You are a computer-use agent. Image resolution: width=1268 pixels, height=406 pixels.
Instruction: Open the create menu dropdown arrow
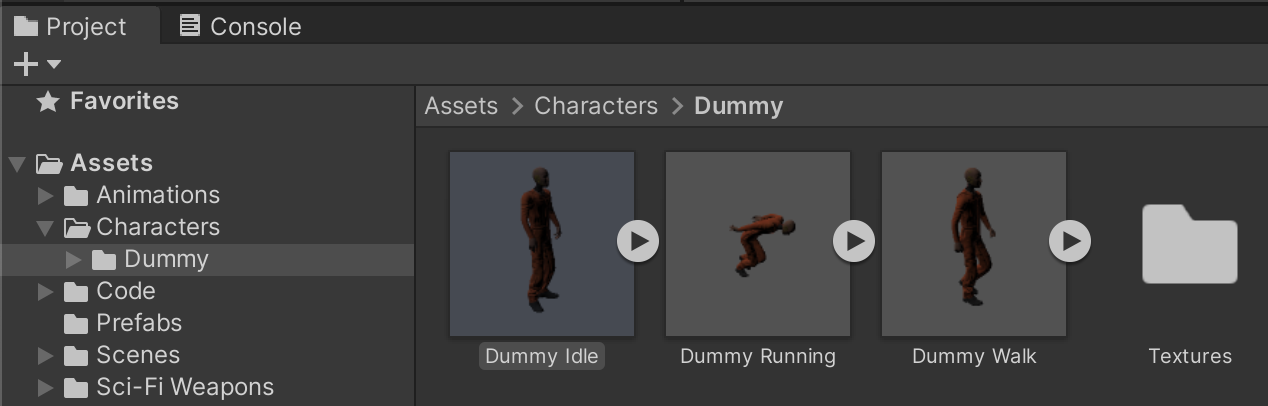tap(54, 65)
